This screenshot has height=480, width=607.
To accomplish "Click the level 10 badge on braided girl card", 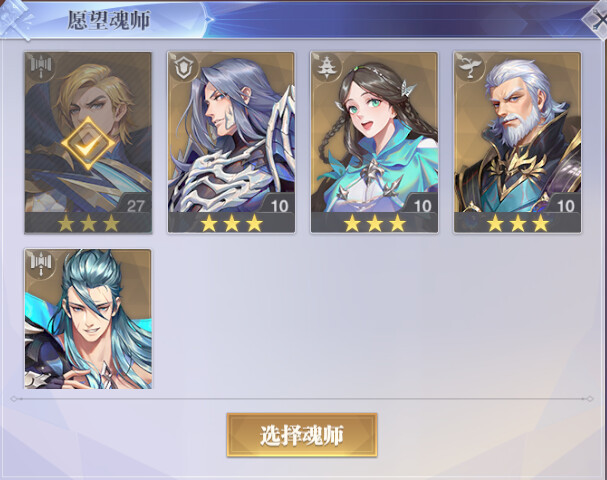I will click(422, 206).
